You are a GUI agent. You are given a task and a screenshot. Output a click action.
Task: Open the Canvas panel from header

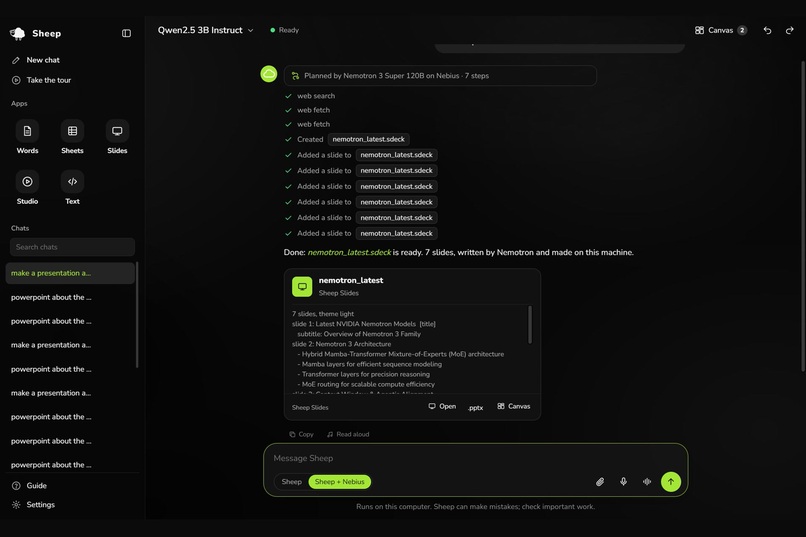(721, 30)
